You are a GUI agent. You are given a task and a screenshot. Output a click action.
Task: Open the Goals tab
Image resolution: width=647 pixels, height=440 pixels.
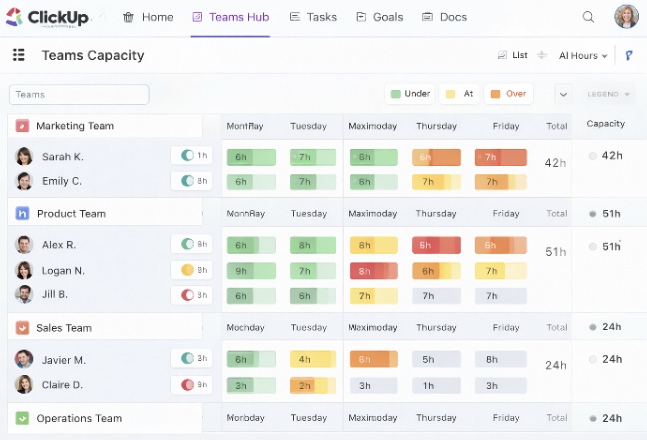pos(379,17)
